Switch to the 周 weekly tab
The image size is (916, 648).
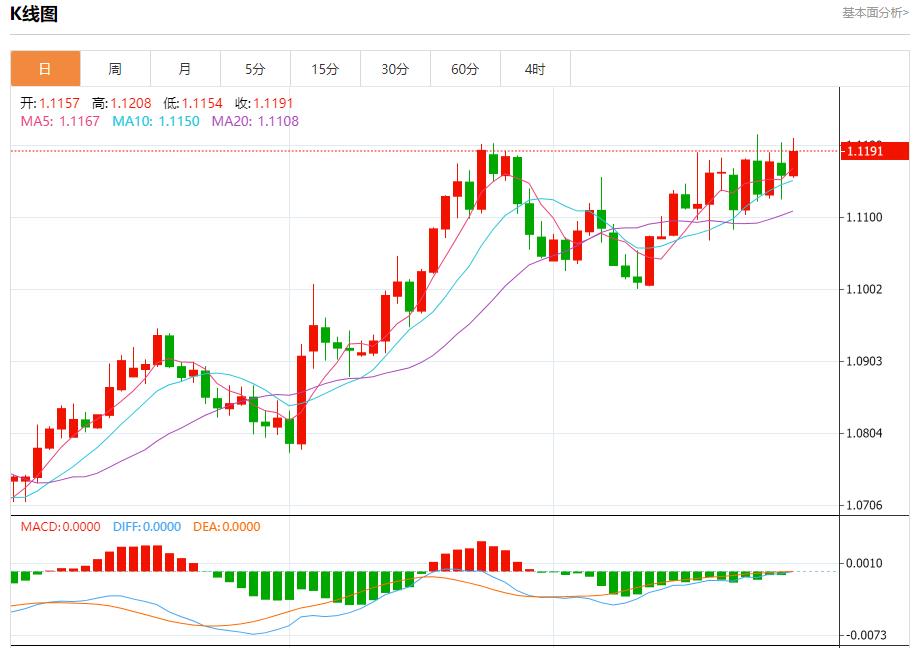coord(115,69)
